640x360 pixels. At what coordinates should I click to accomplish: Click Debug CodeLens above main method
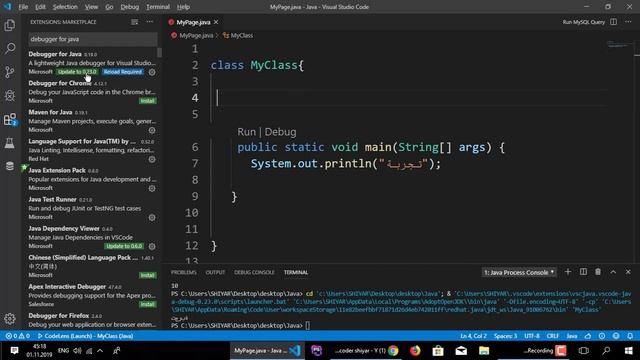(280, 132)
